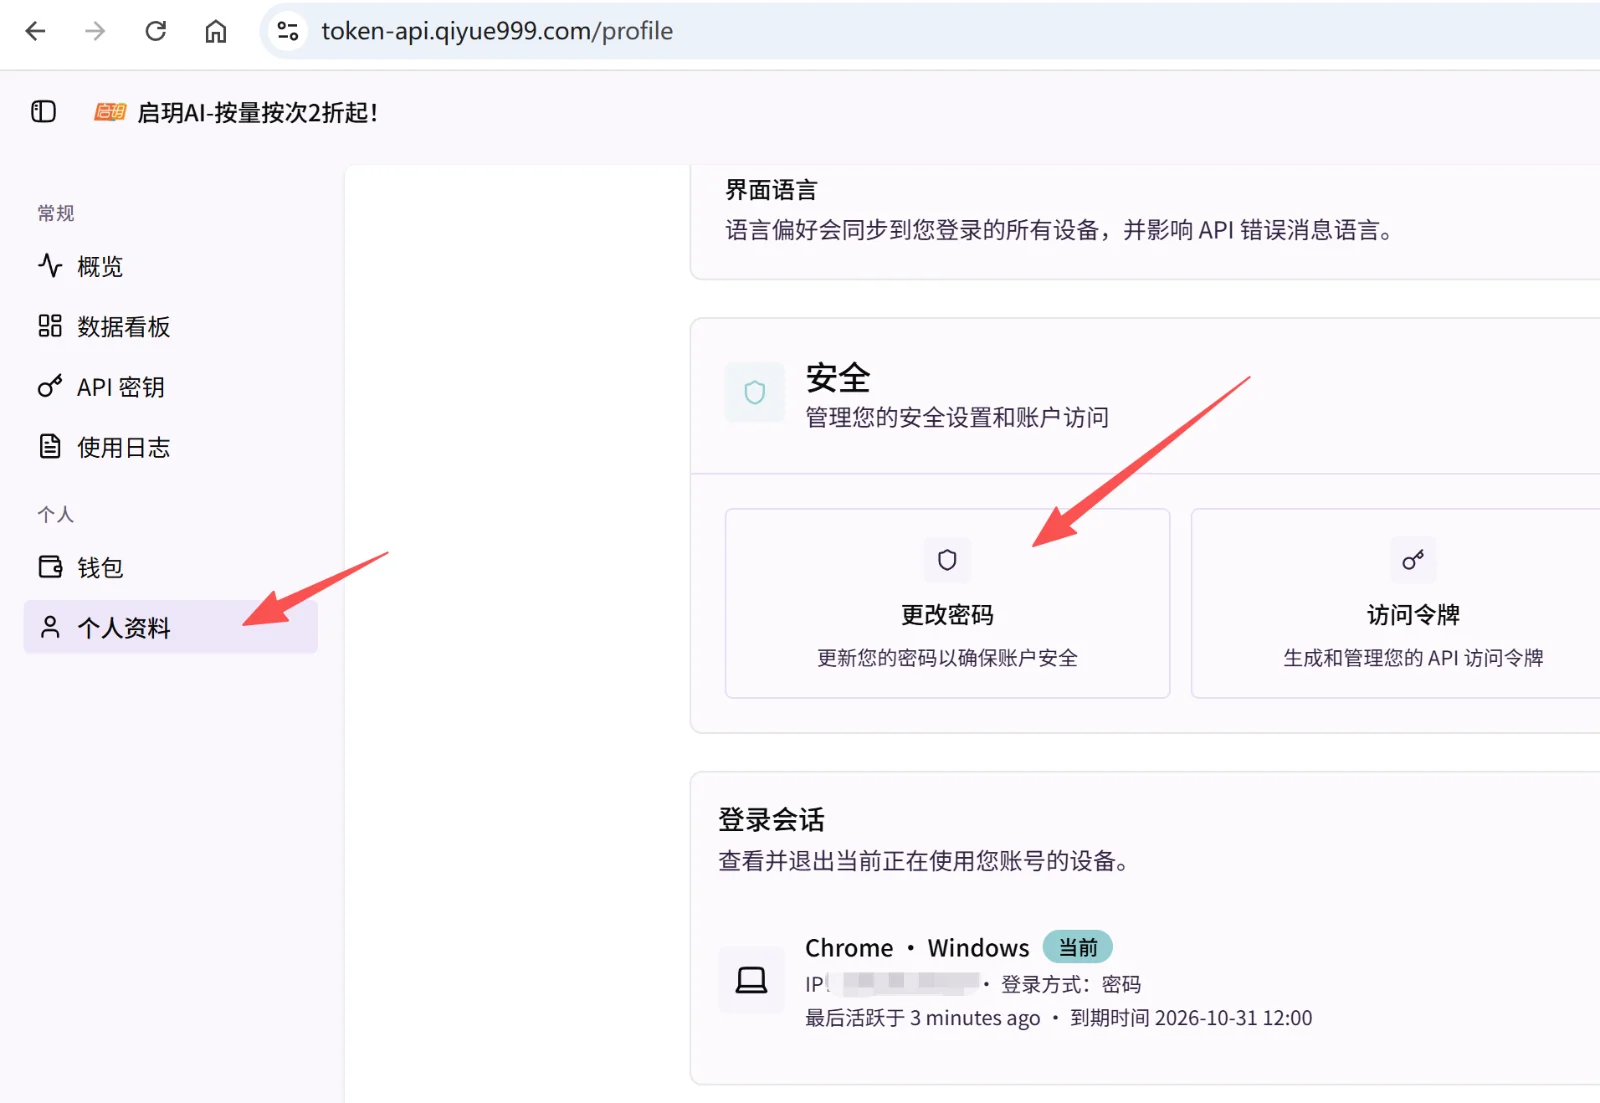Click the 界面语言 heading text

pos(771,190)
